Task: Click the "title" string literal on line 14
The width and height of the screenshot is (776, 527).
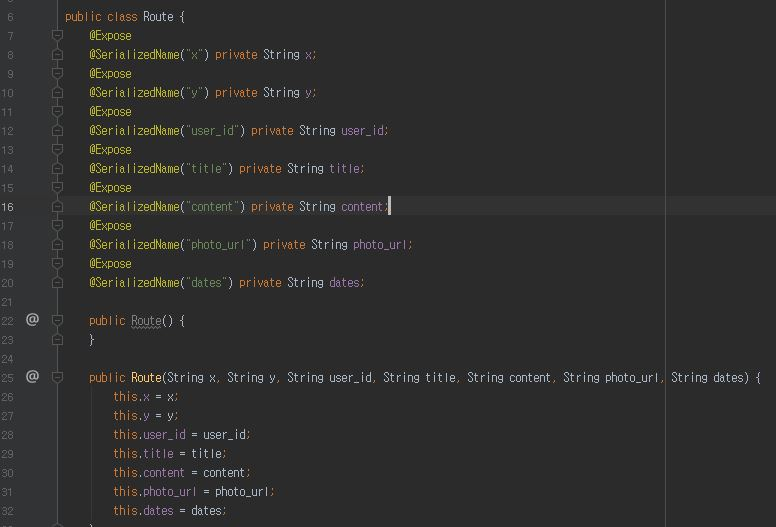Action: 206,169
